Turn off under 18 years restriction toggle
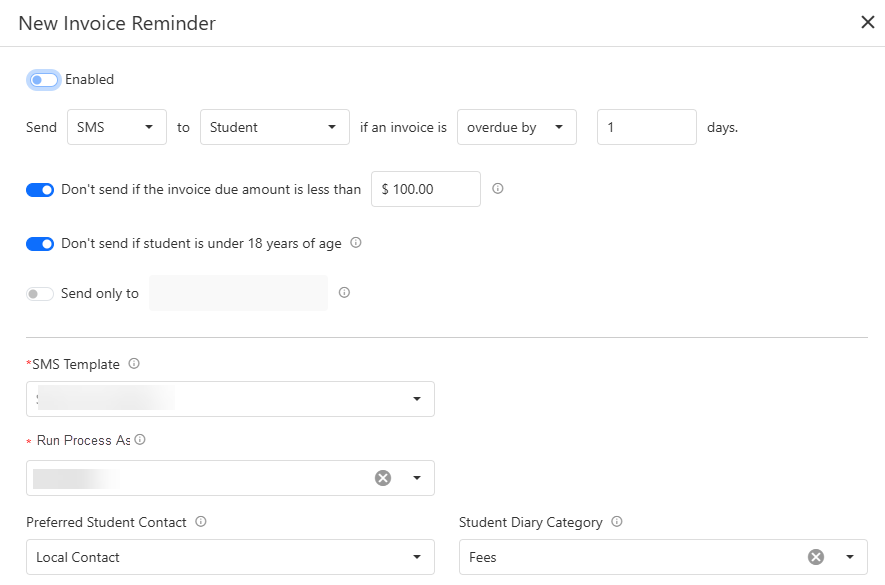 (x=40, y=244)
